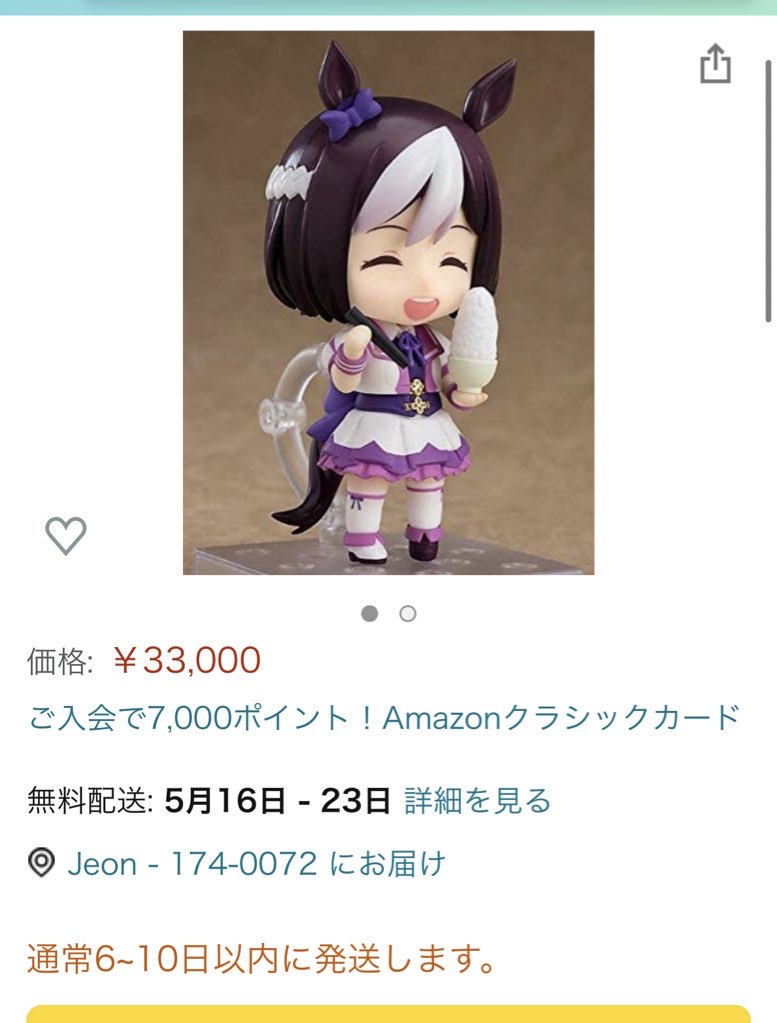Tap the location pin icon

(41, 863)
